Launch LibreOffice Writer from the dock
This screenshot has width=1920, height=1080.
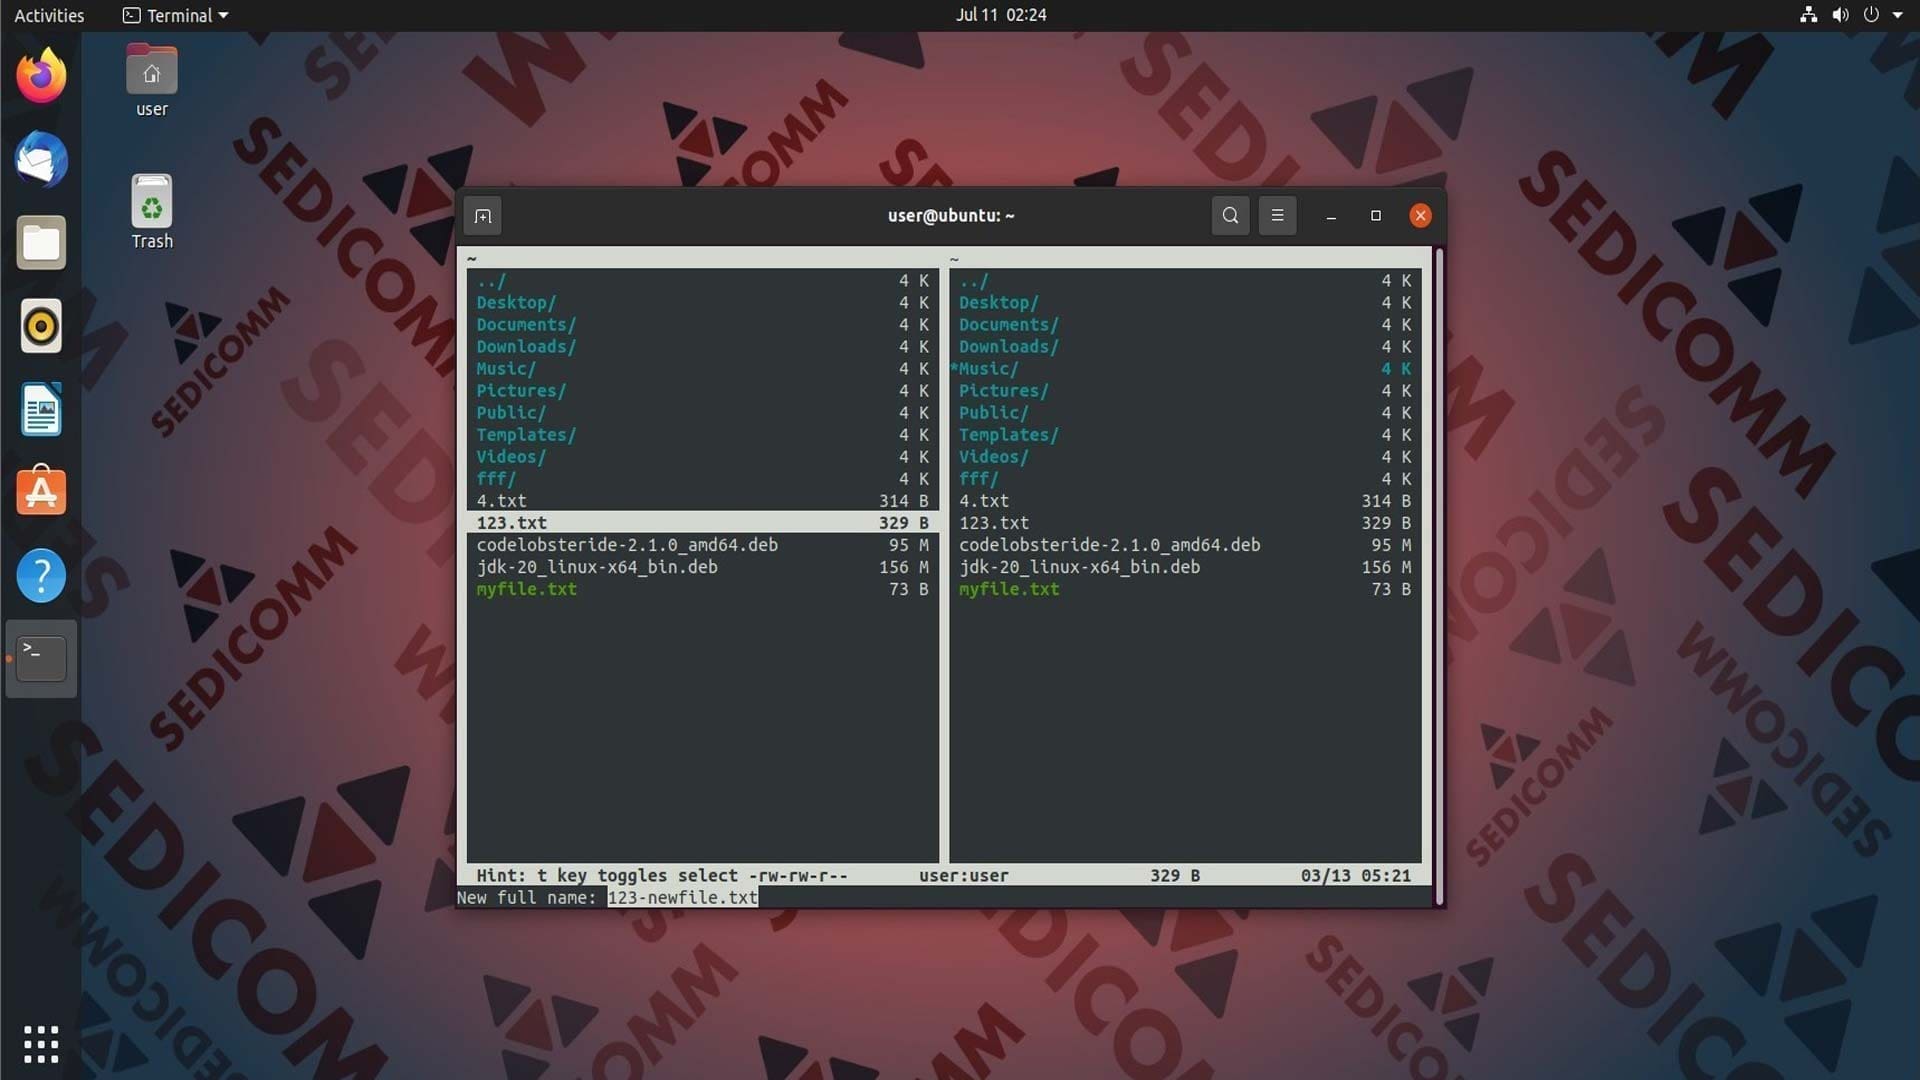point(41,409)
